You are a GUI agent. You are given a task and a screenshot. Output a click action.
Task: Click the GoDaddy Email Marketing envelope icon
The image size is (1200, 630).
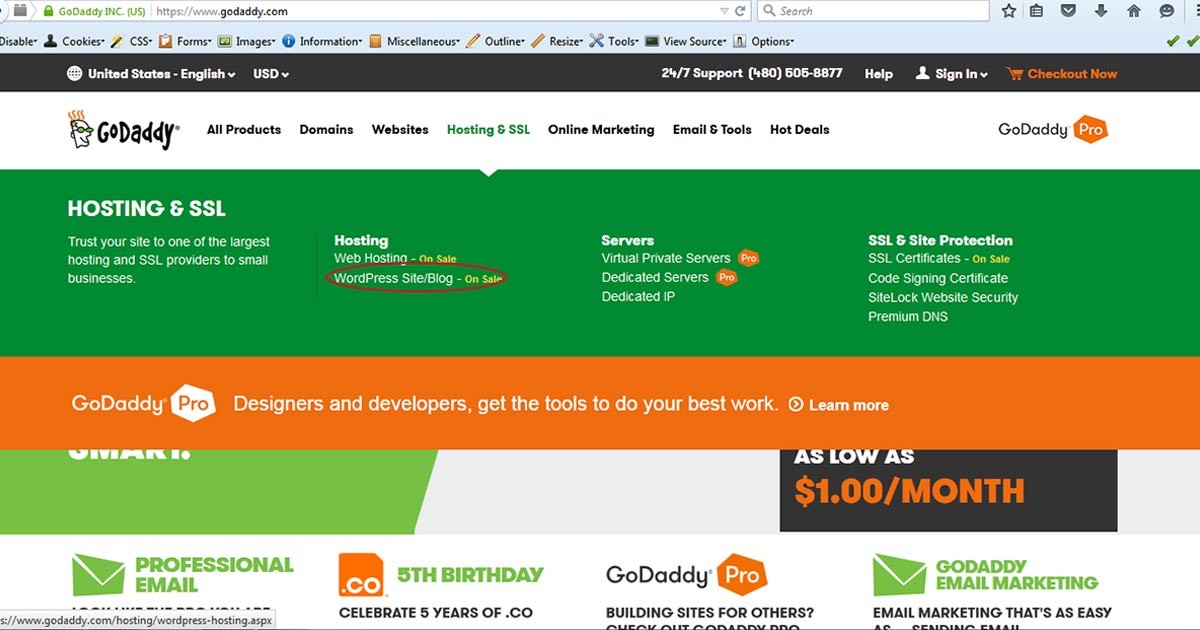[x=899, y=575]
